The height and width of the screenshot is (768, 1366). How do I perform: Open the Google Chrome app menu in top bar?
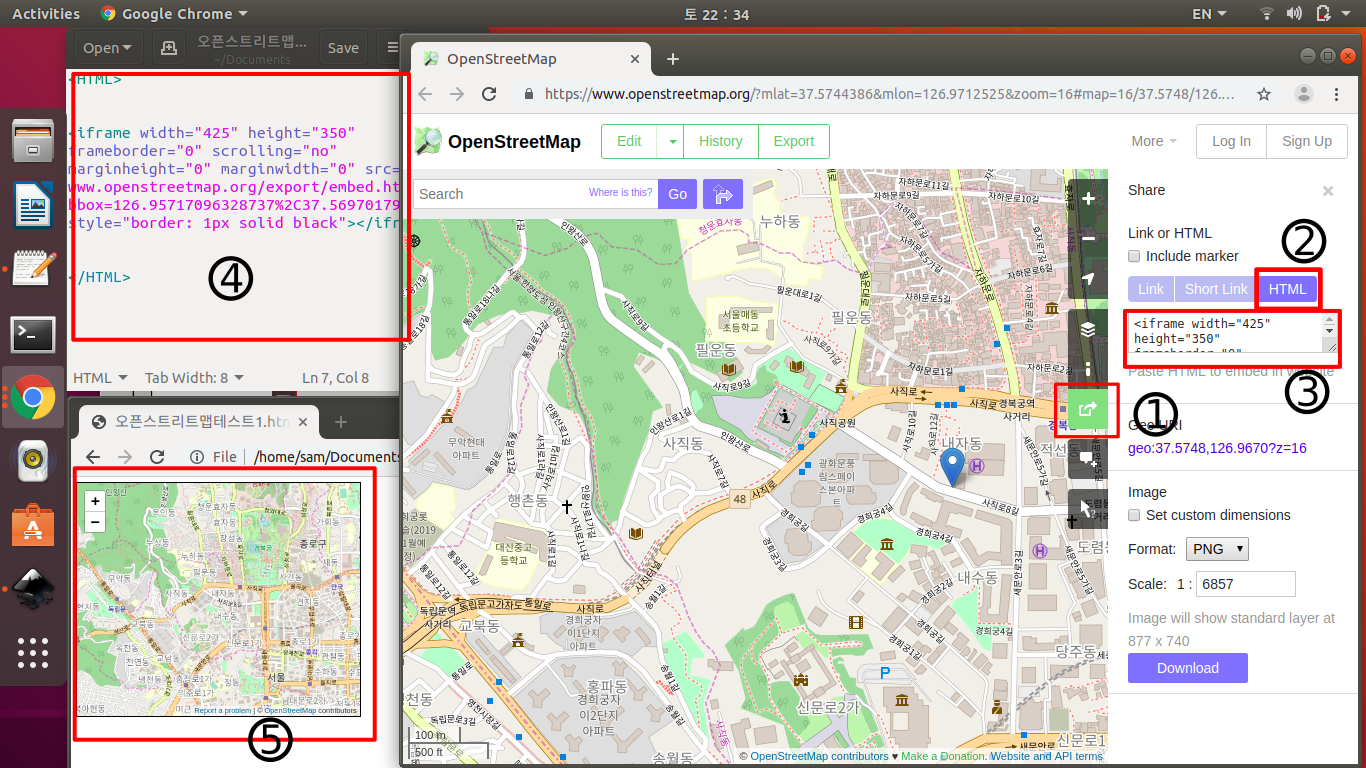click(x=175, y=14)
